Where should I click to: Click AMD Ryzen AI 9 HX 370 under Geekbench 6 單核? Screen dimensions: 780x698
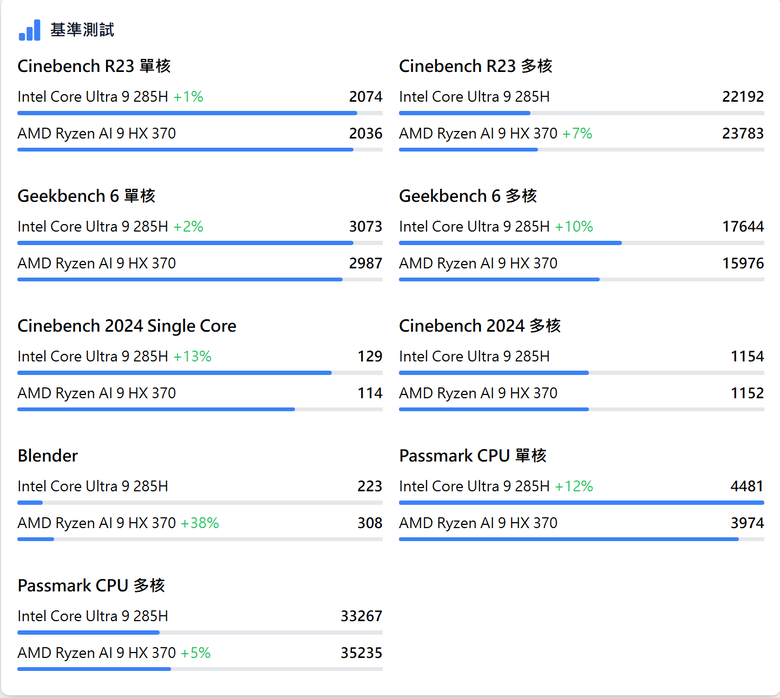(x=97, y=263)
